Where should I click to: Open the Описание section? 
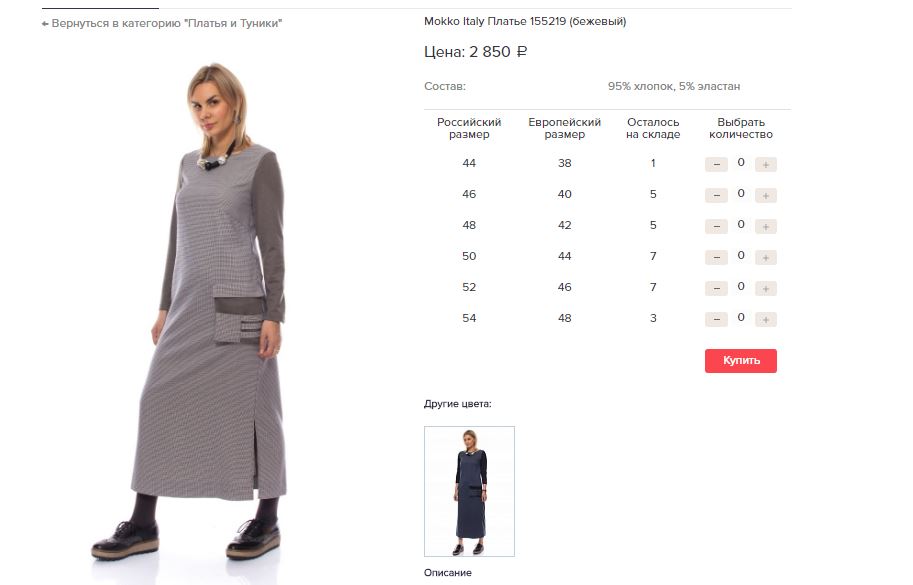click(x=448, y=573)
